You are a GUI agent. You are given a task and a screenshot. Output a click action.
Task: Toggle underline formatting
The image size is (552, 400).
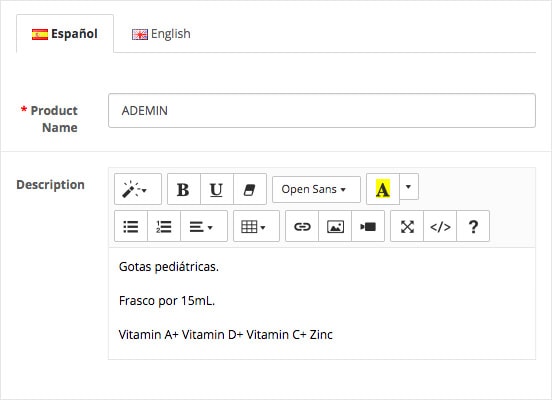(x=217, y=189)
